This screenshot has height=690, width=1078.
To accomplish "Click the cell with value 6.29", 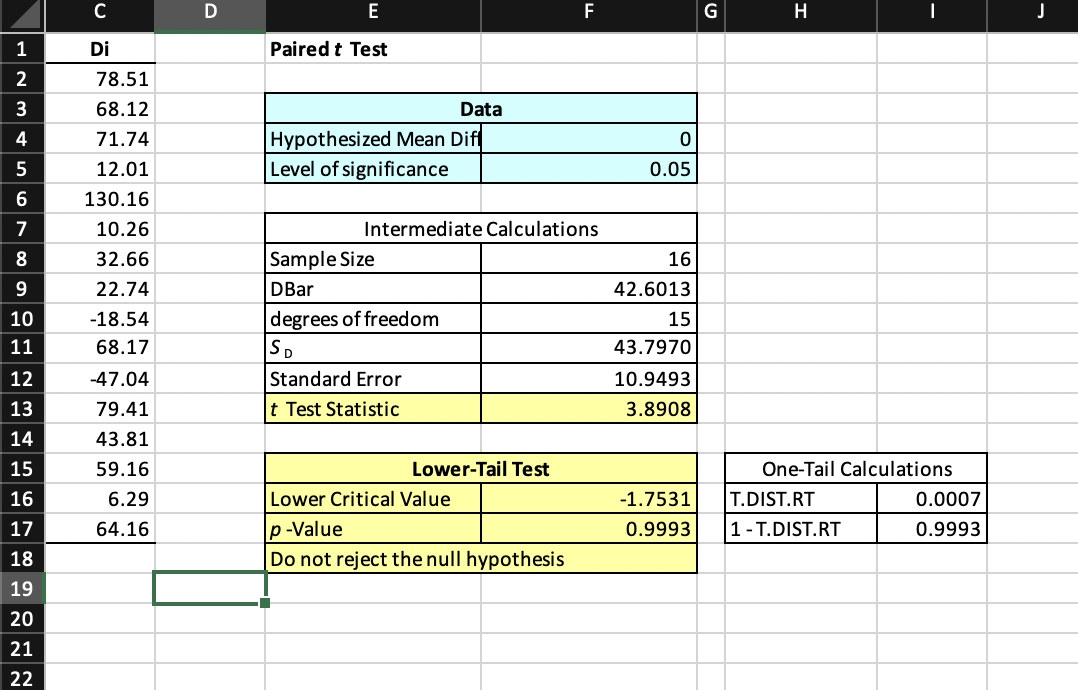I will pos(100,499).
